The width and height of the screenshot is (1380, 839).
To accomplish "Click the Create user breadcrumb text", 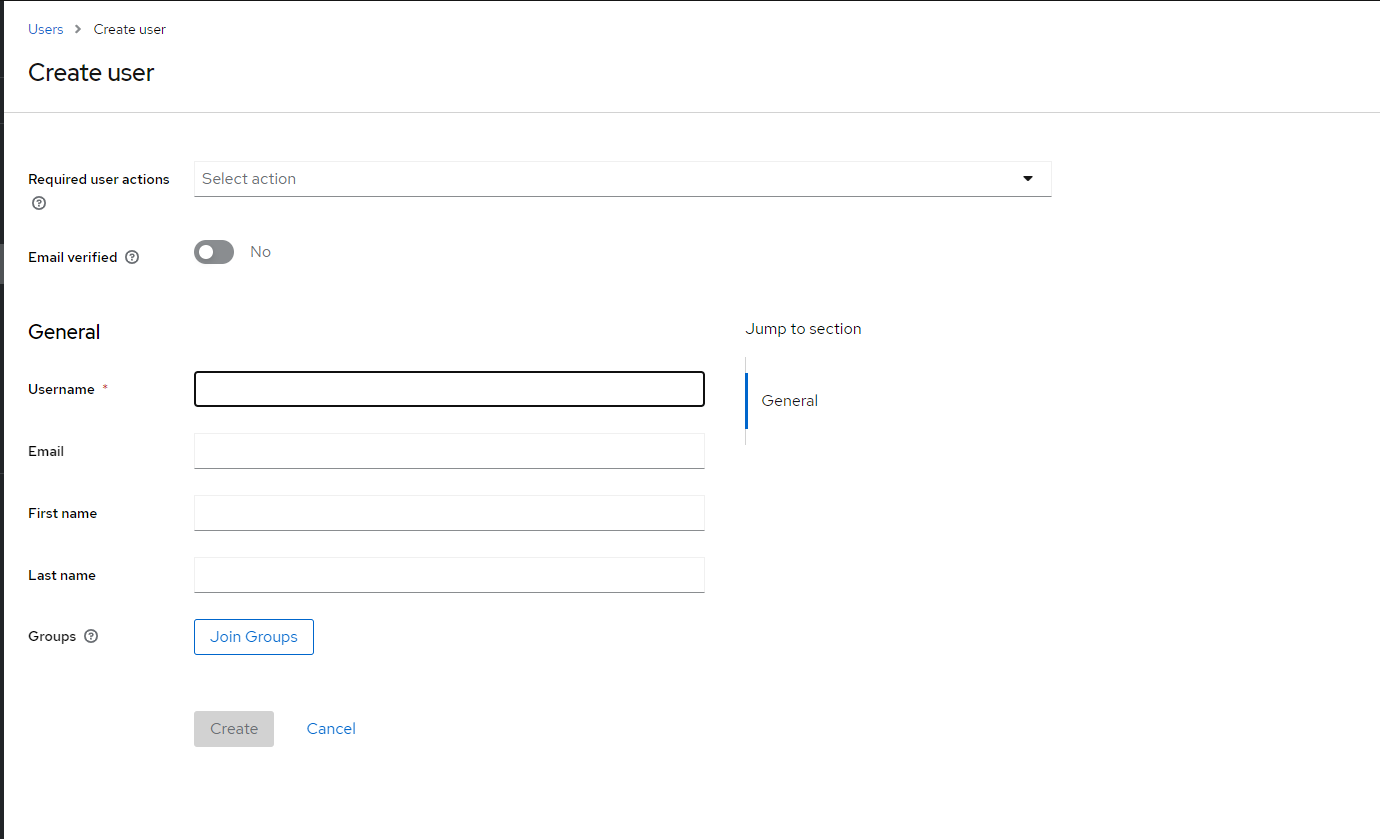I will click(130, 29).
